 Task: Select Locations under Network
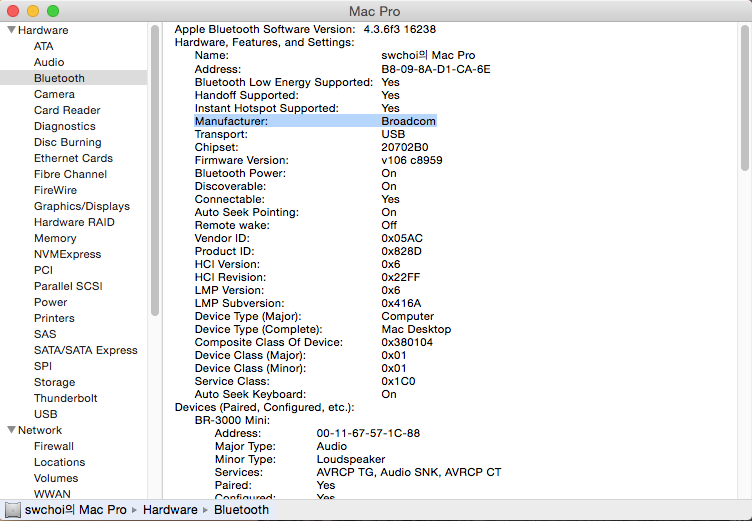(59, 462)
